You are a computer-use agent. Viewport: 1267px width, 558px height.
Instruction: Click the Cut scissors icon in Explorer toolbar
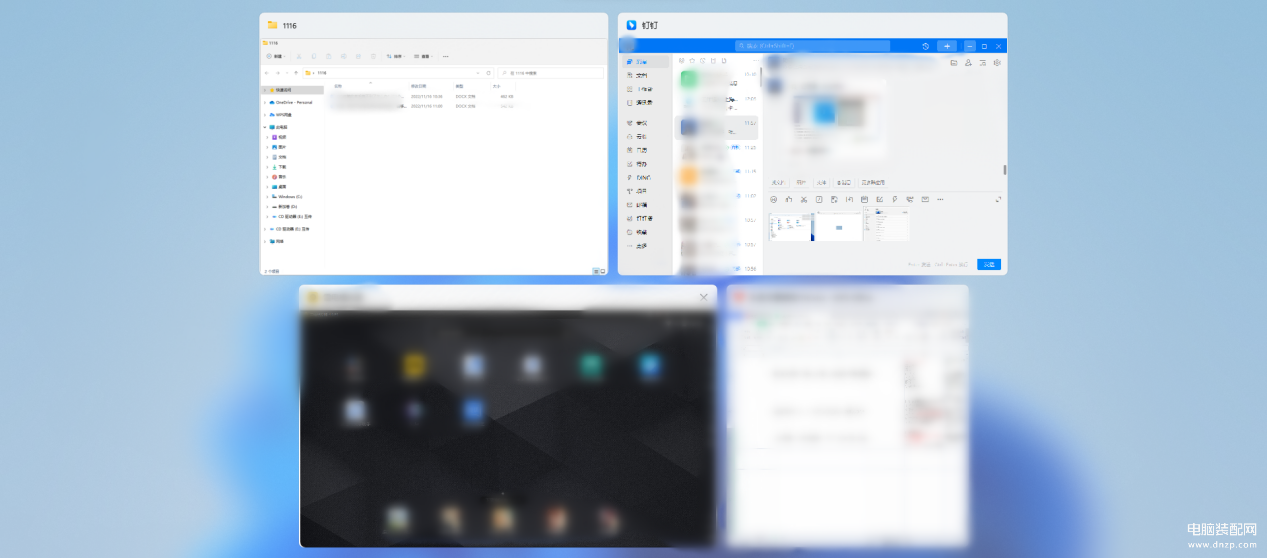click(299, 56)
